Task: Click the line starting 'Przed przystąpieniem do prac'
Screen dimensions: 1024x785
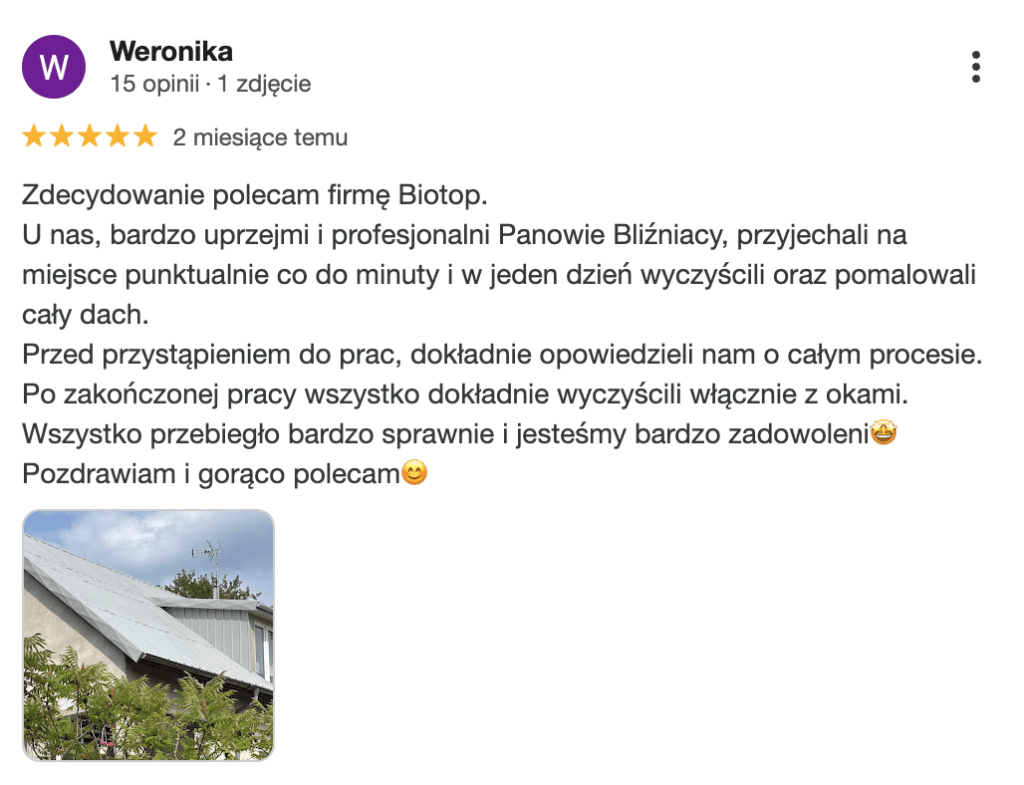Action: [502, 355]
